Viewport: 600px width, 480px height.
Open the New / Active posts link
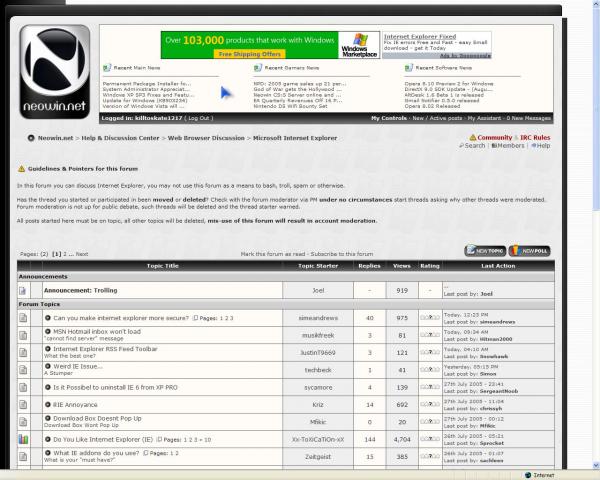coord(437,118)
